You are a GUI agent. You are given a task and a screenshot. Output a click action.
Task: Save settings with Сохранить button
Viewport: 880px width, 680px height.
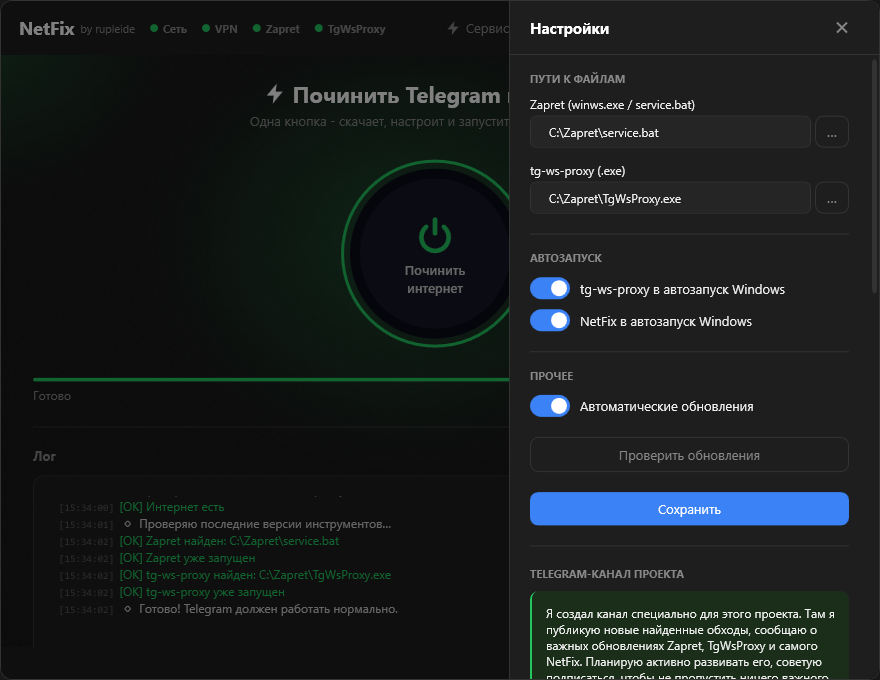(x=689, y=509)
